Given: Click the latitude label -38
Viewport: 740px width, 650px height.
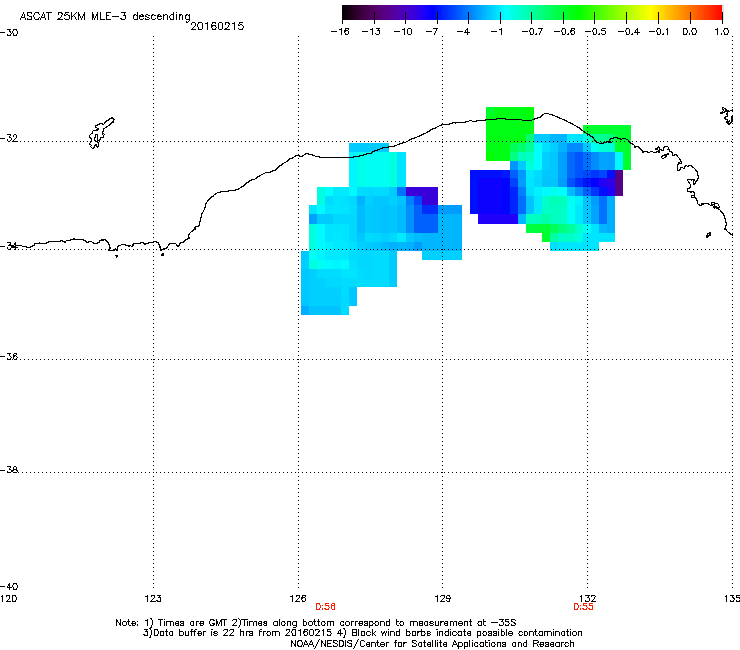Looking at the screenshot, I should tap(9, 470).
